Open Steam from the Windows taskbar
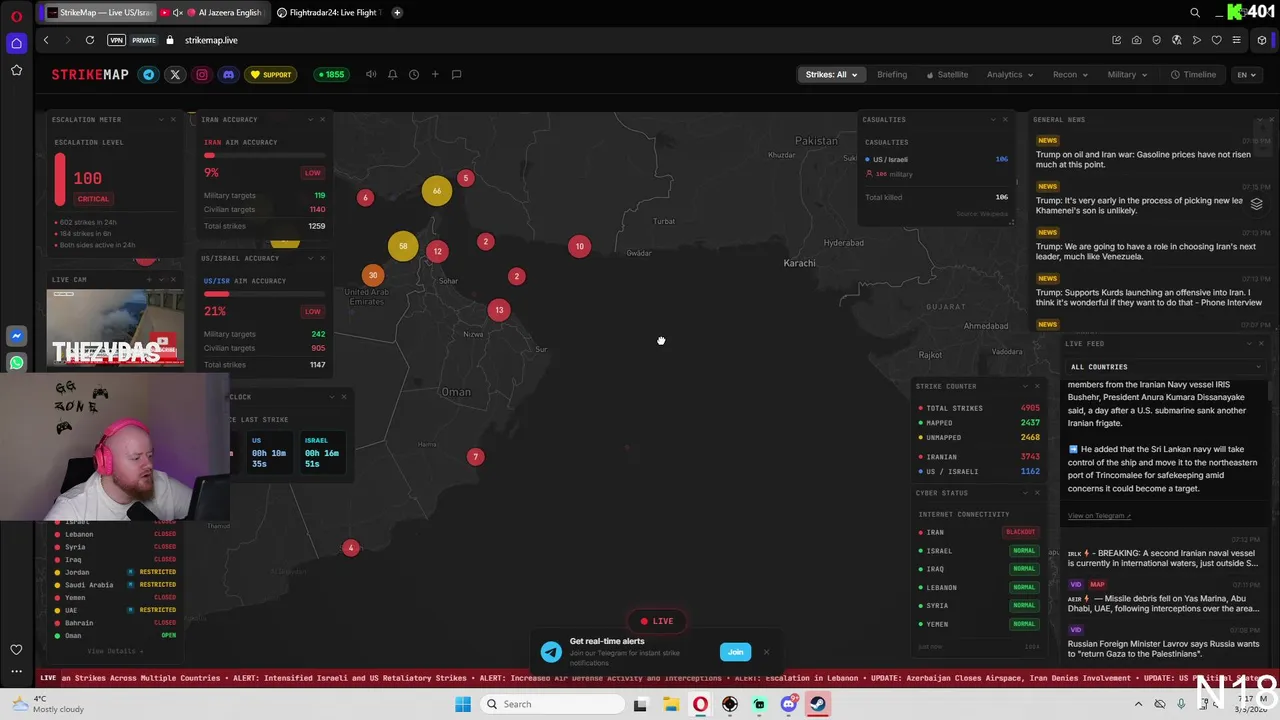1280x720 pixels. 818,704
